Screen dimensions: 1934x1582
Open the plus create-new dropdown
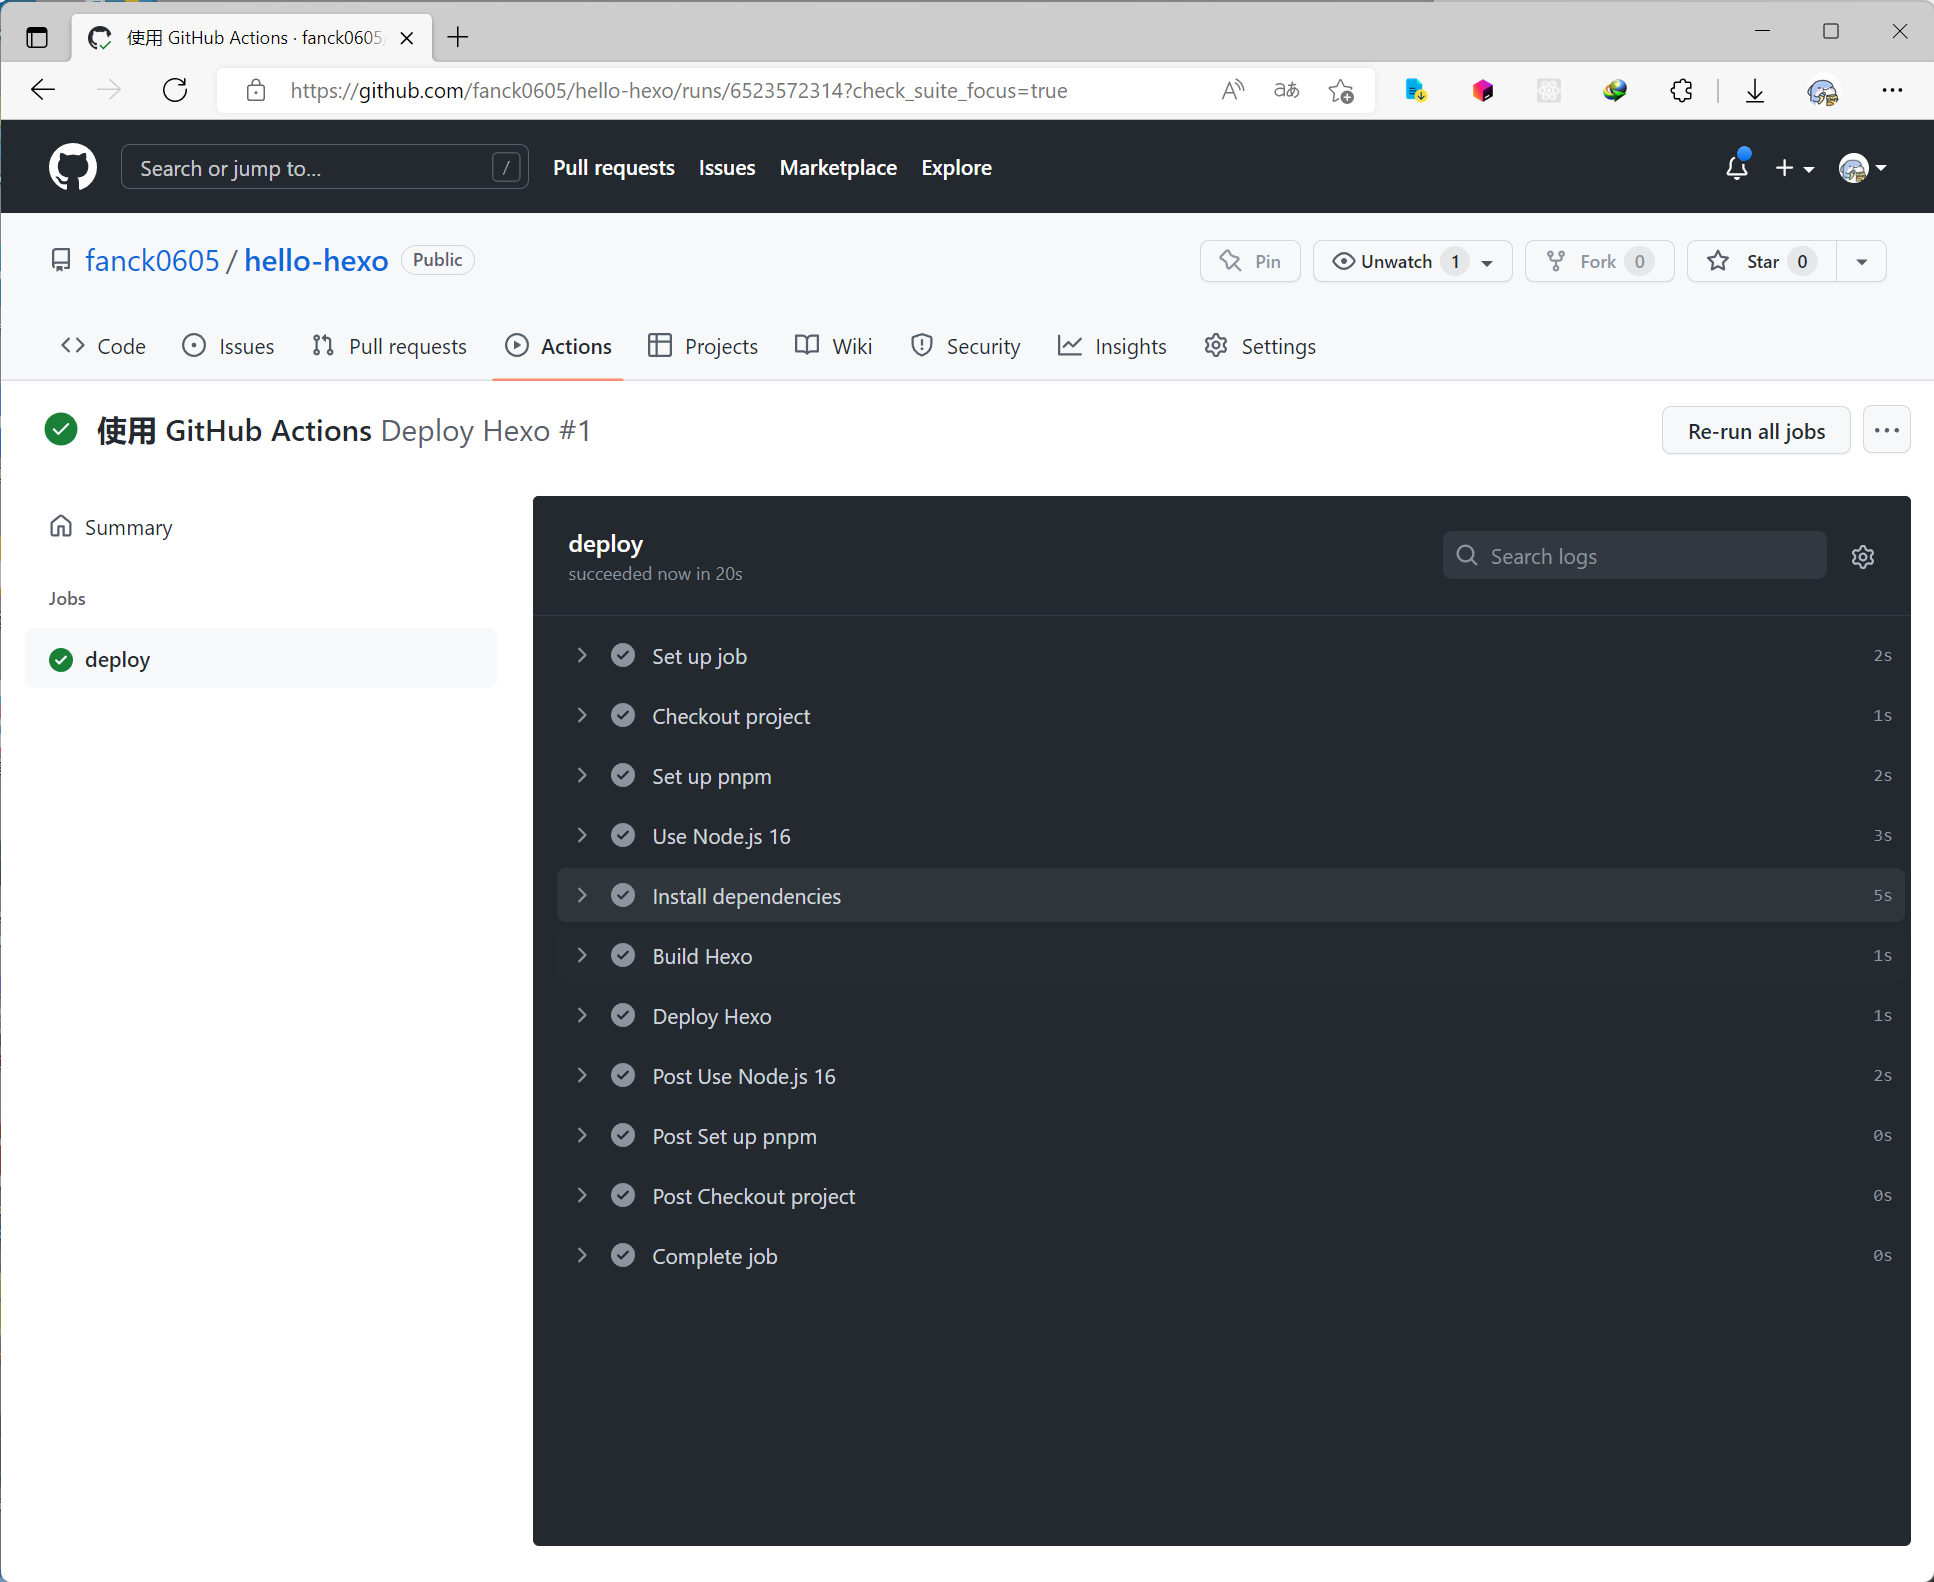click(x=1794, y=168)
